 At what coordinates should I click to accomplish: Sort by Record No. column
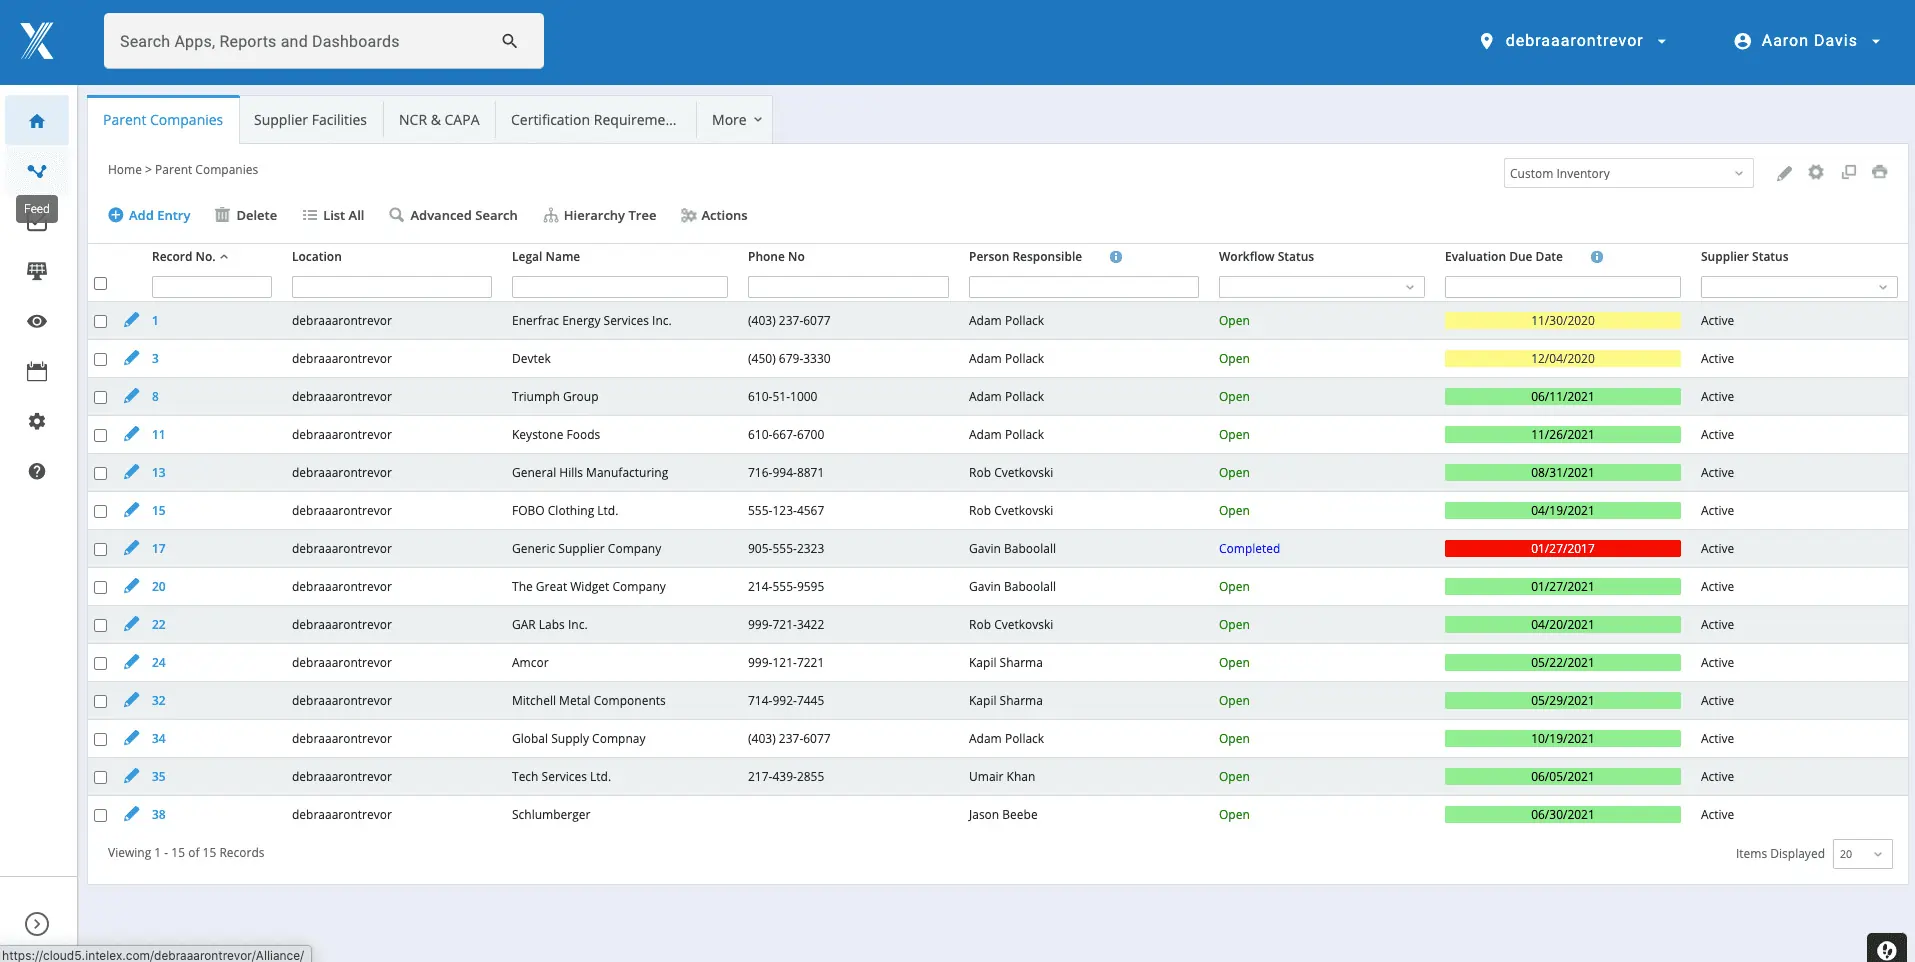point(190,257)
